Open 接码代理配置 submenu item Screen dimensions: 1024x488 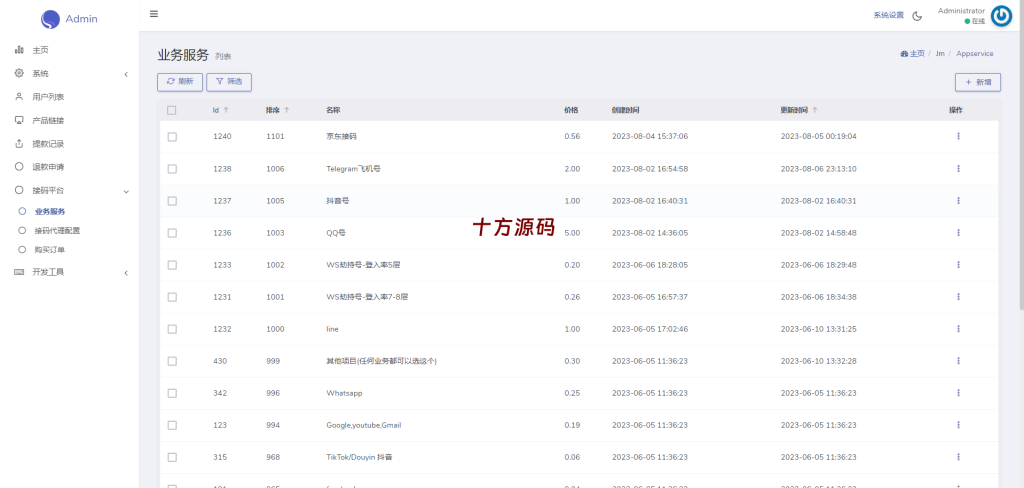point(57,231)
